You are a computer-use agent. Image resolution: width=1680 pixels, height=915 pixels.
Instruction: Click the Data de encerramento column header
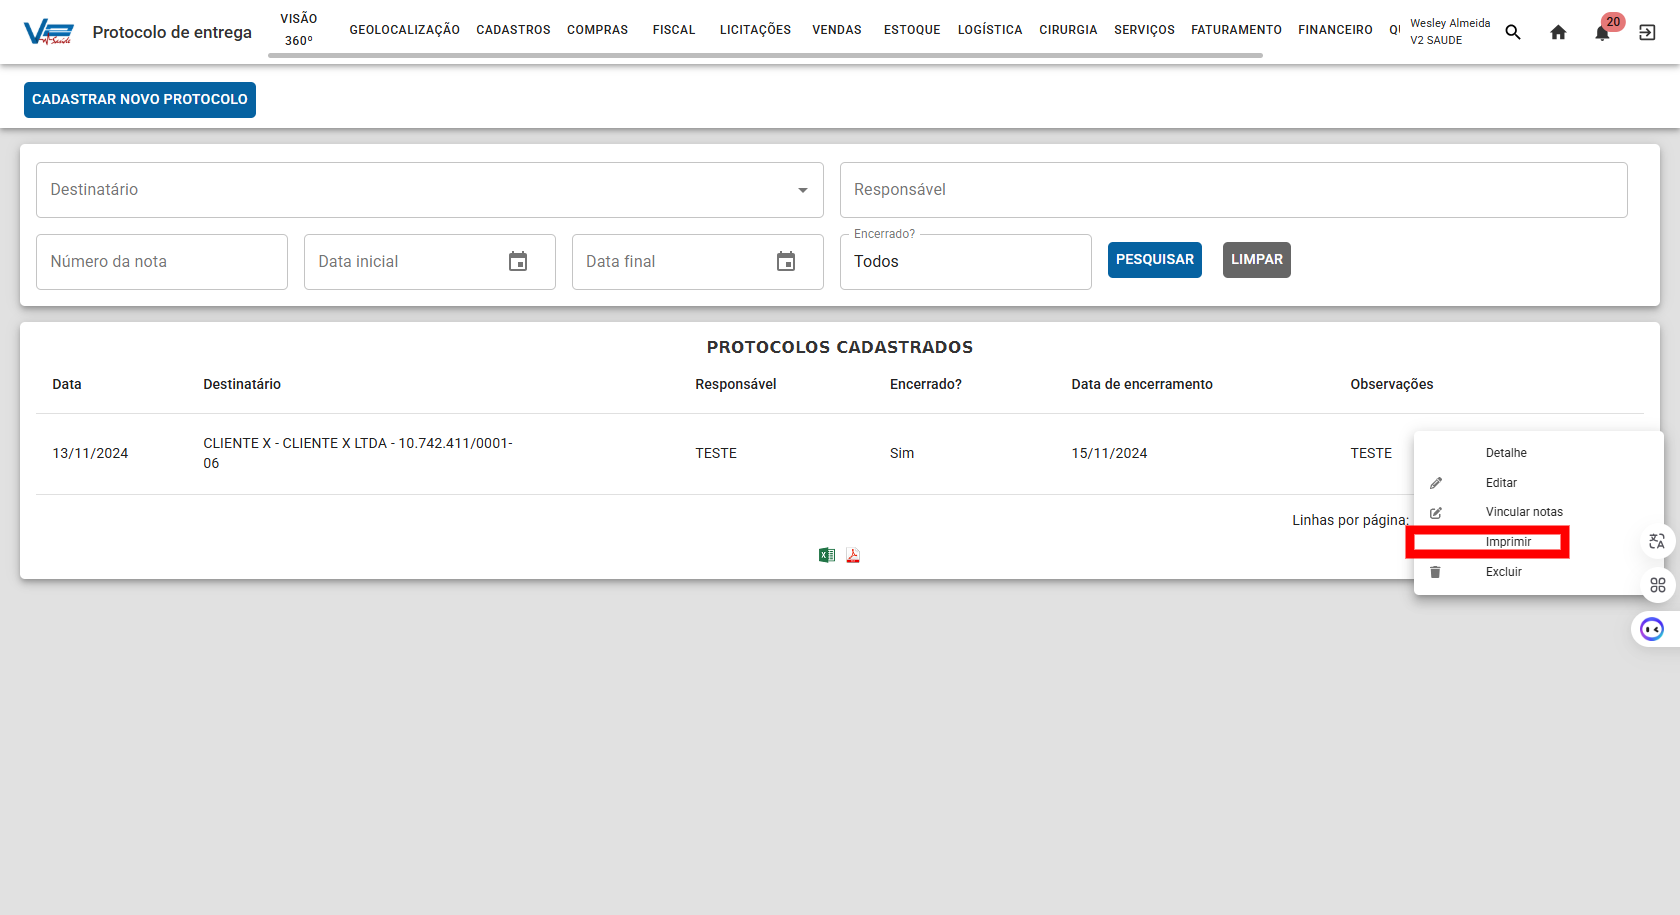(x=1142, y=384)
